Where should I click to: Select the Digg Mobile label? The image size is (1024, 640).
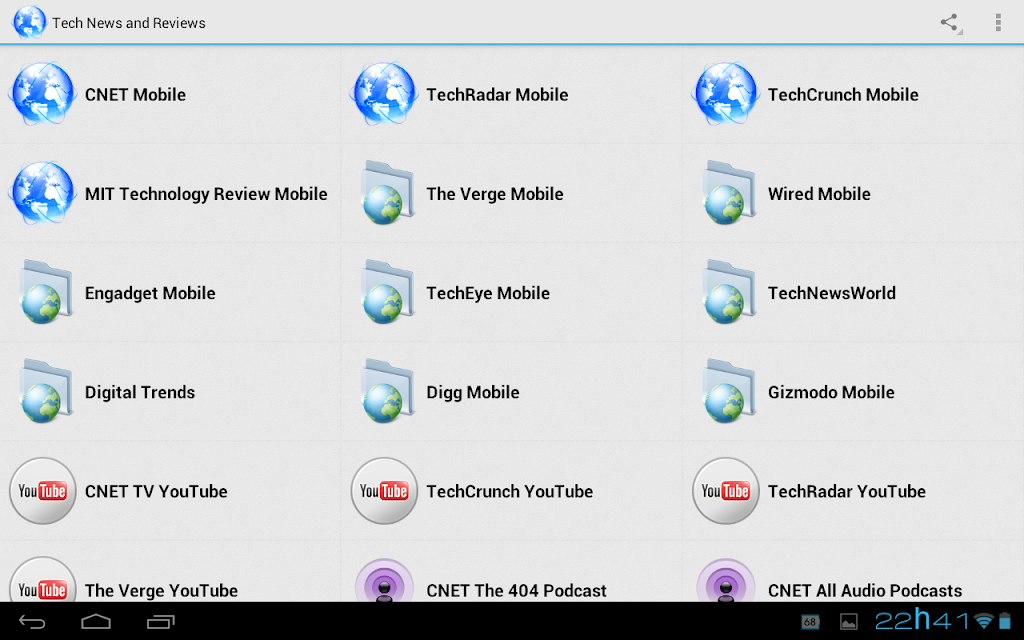pyautogui.click(x=473, y=392)
